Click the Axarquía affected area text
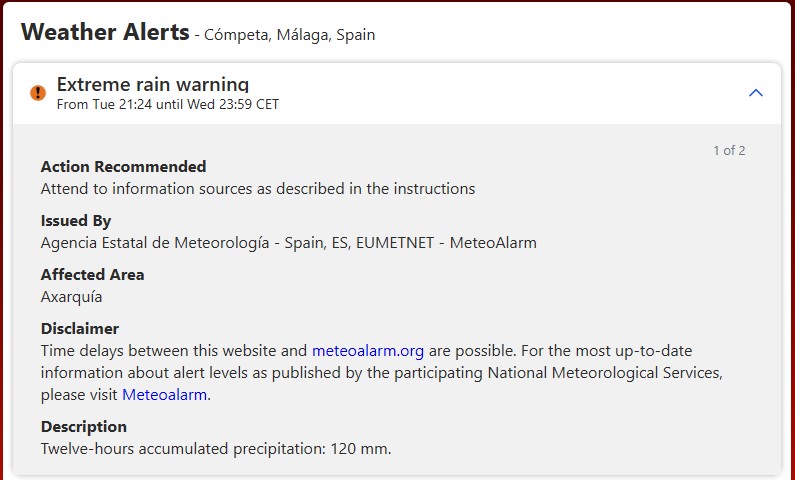The height and width of the screenshot is (480, 795). point(71,297)
